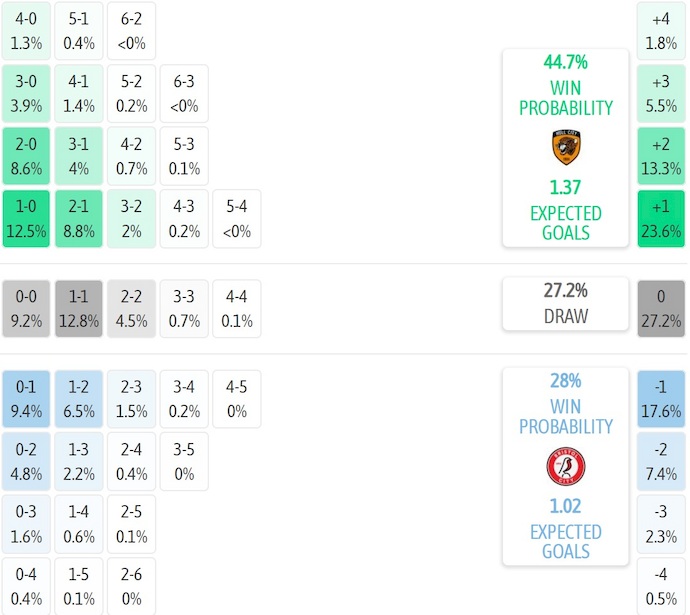Image resolution: width=690 pixels, height=615 pixels.
Task: Click the 1-1 draw score tile
Action: click(x=79, y=309)
